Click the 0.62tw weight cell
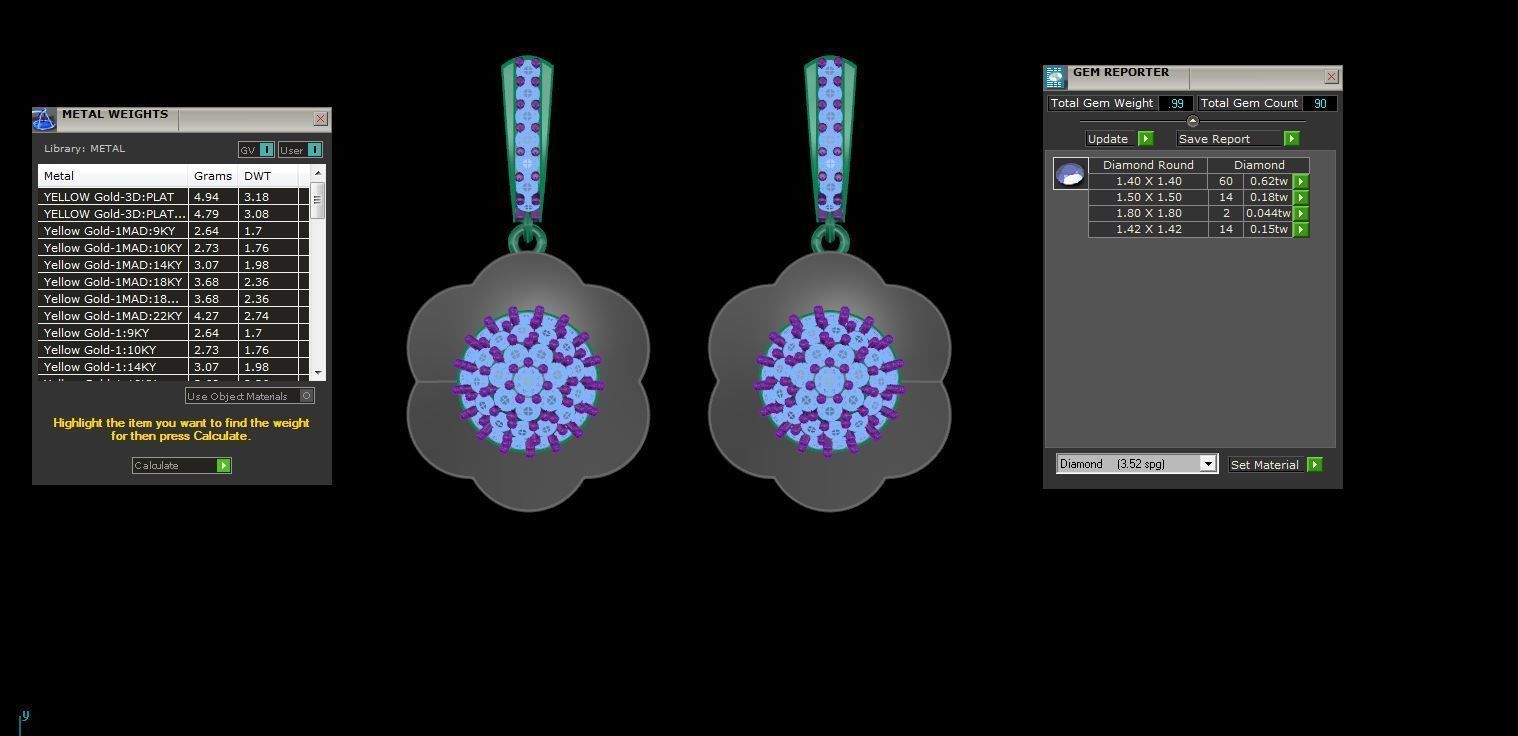Viewport: 1518px width, 736px height. coord(1268,182)
